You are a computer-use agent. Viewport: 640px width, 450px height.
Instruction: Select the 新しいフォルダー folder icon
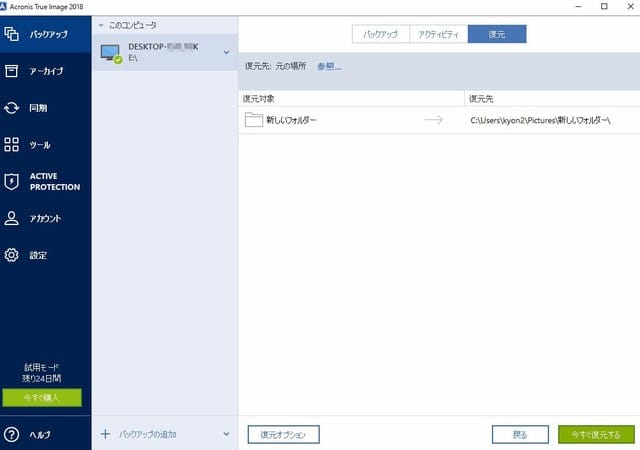pyautogui.click(x=254, y=120)
